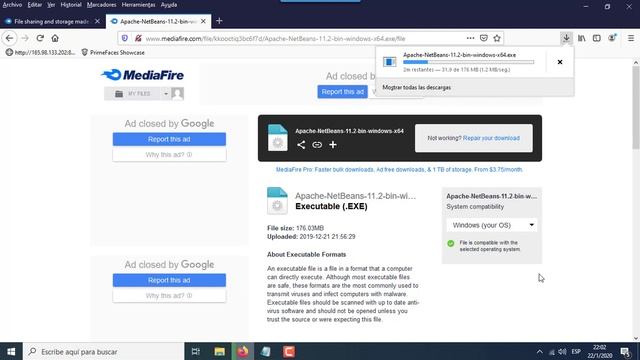This screenshot has width=640, height=360.
Task: Open the Ver menu
Action: (x=51, y=5)
